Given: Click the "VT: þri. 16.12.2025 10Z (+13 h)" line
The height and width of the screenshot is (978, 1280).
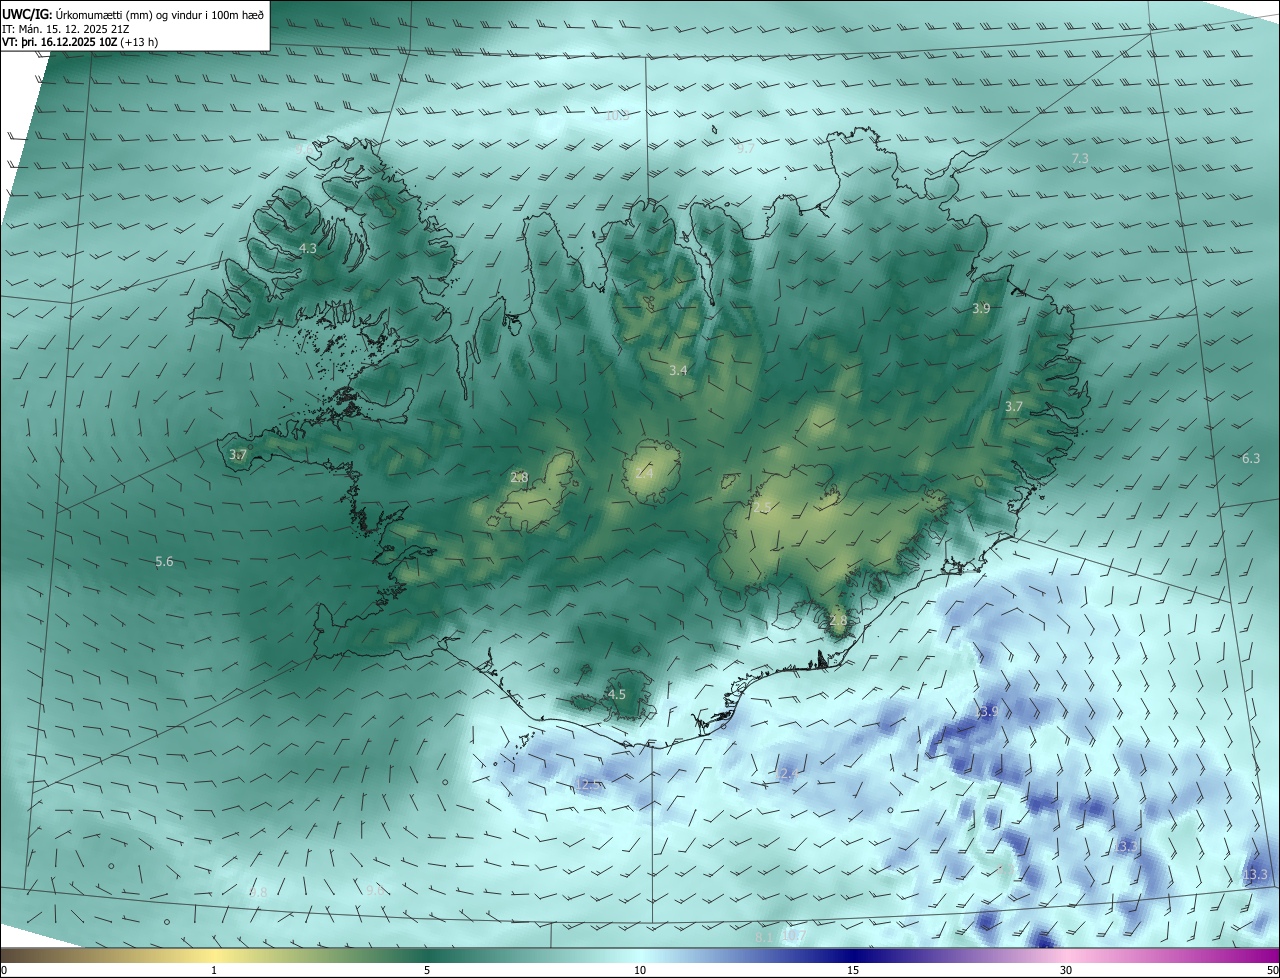Looking at the screenshot, I should (x=79, y=42).
